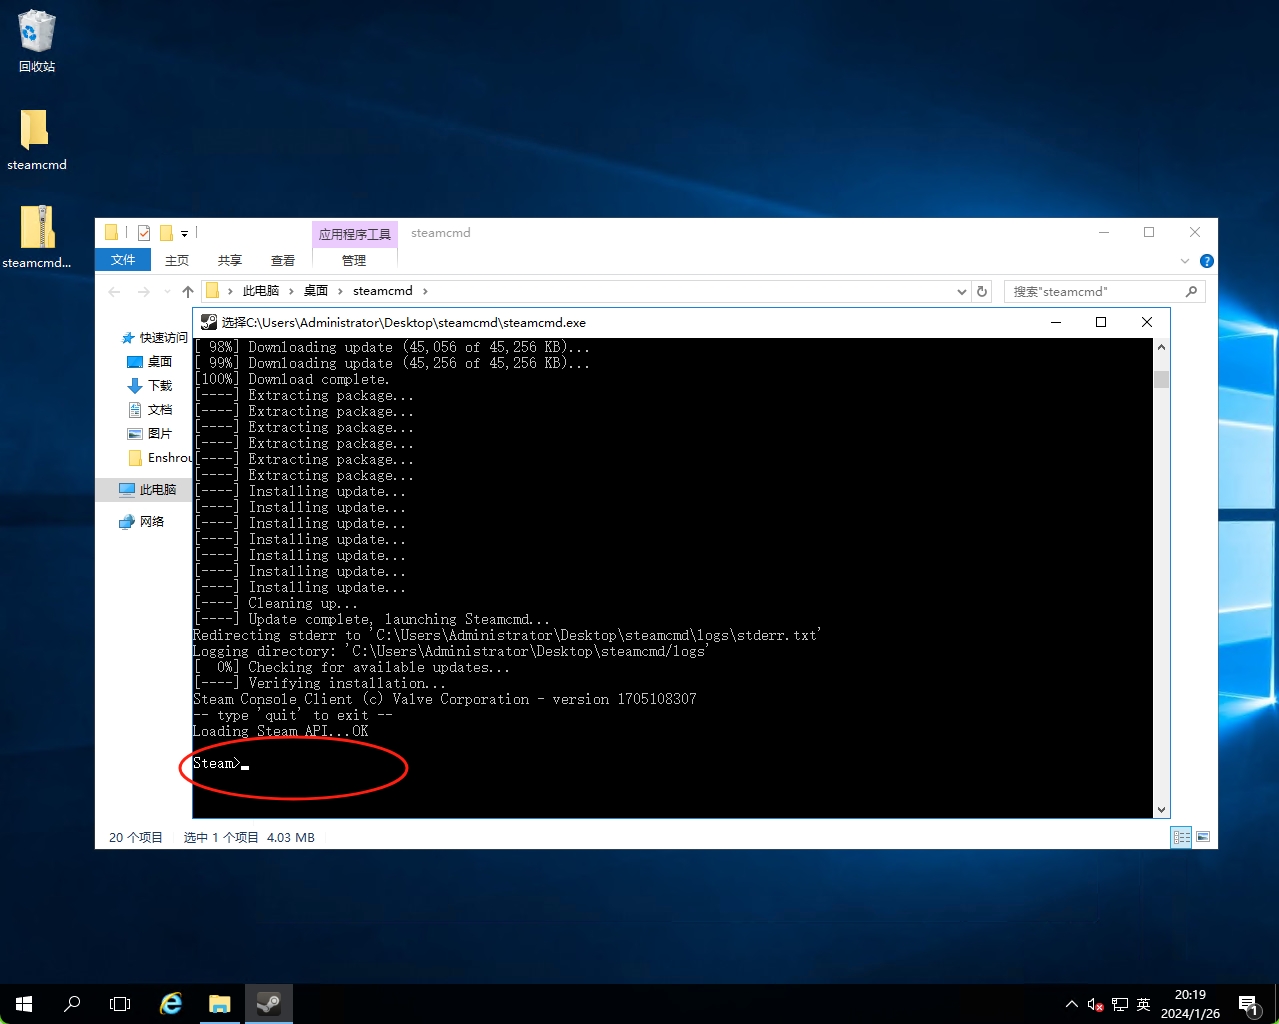The height and width of the screenshot is (1024, 1279).
Task: Select 网络 in the navigation pane
Action: (141, 522)
